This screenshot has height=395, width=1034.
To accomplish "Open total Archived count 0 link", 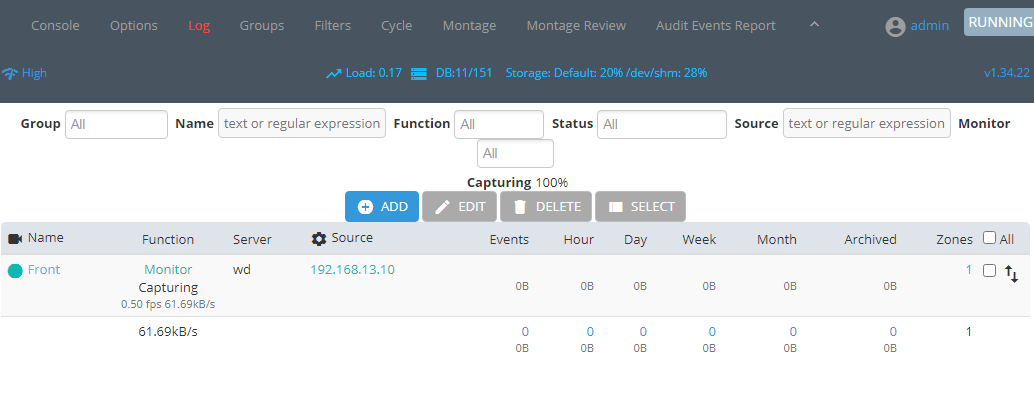I will (893, 332).
